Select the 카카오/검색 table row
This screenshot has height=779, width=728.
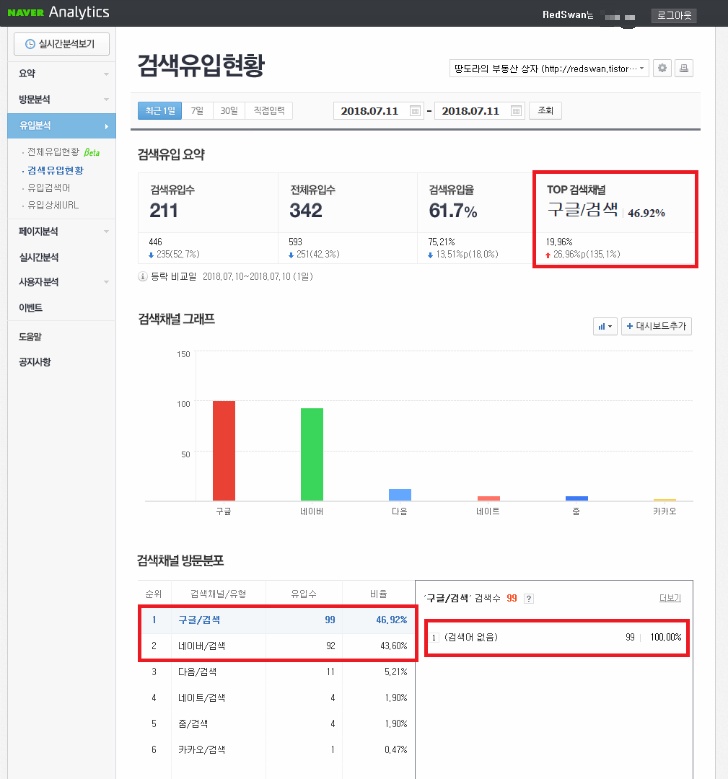(277, 750)
